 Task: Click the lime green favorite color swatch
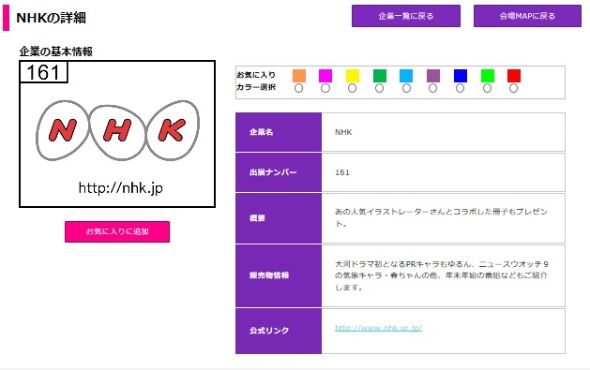tap(488, 76)
